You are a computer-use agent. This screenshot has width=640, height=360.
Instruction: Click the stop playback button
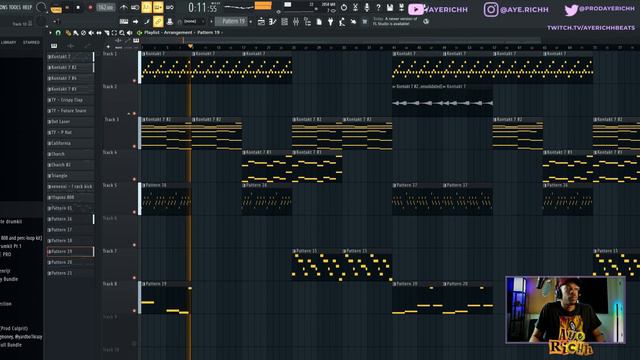[78, 7]
